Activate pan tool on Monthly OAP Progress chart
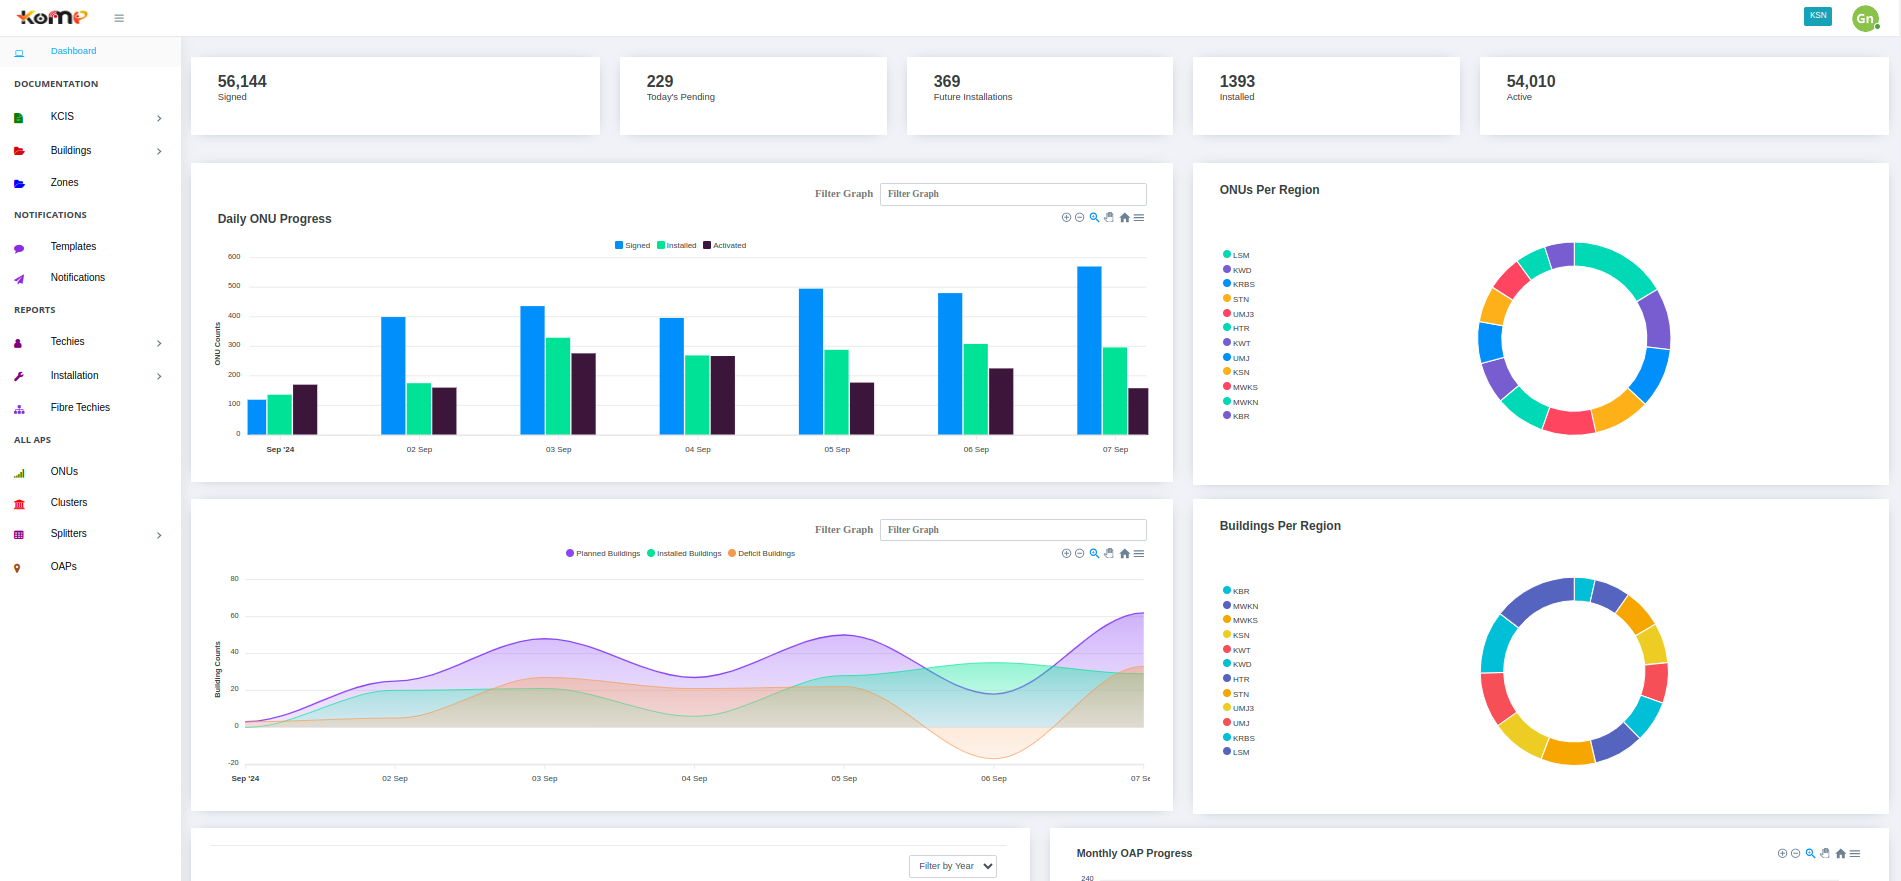1901x881 pixels. point(1825,853)
